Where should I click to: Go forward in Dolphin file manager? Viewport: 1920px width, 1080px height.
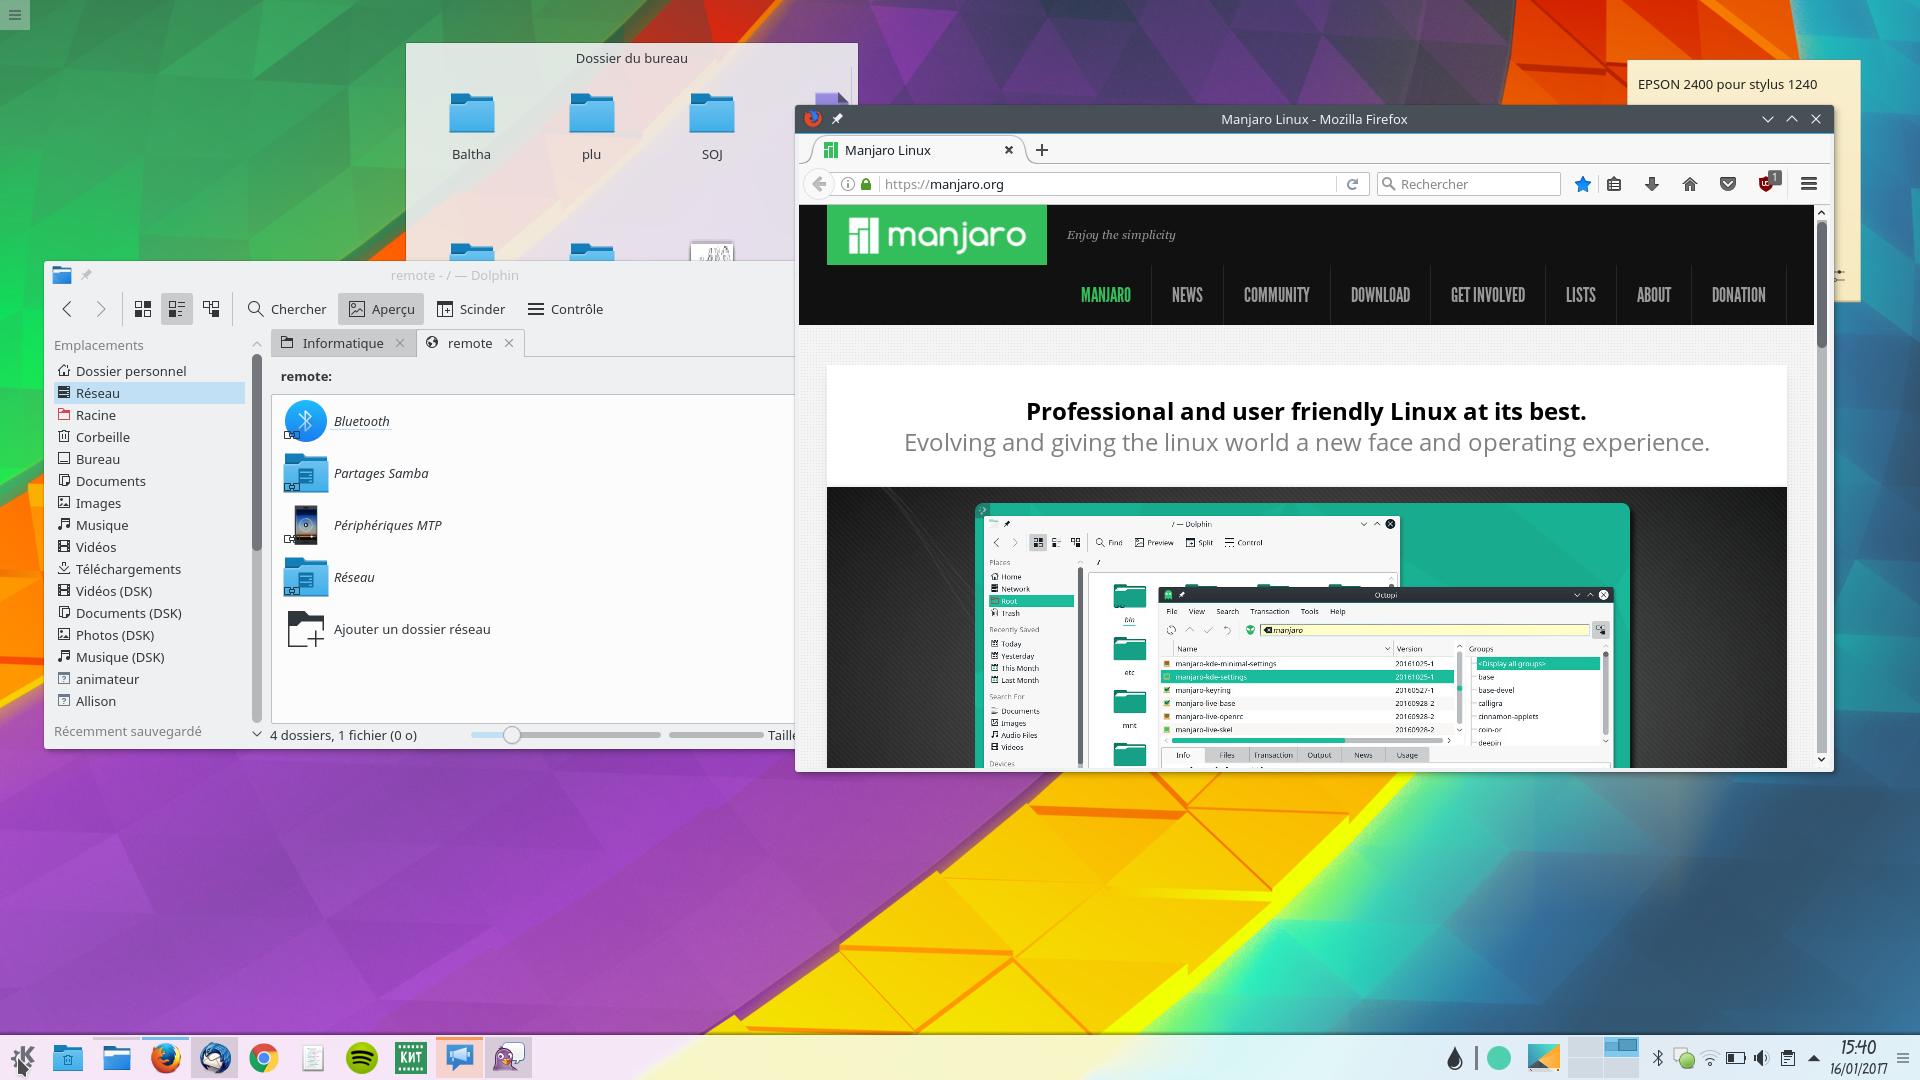101,309
